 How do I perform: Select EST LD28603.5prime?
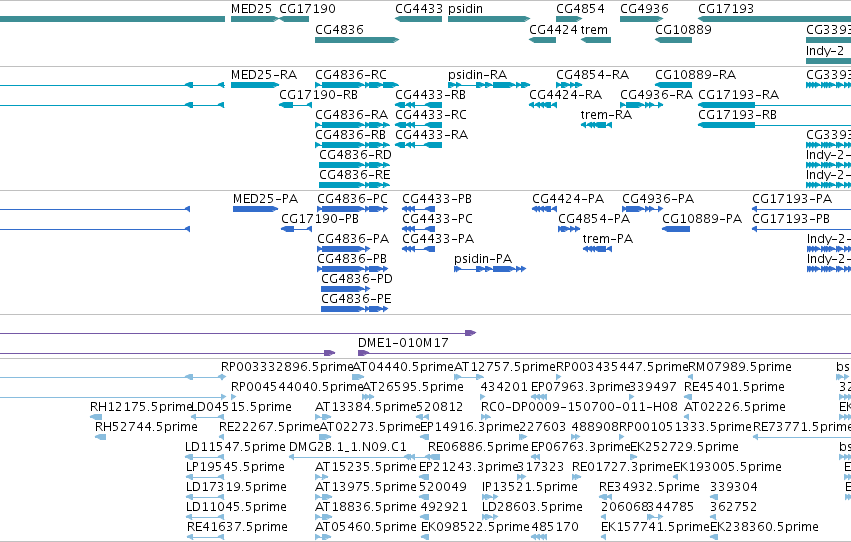pos(532,507)
